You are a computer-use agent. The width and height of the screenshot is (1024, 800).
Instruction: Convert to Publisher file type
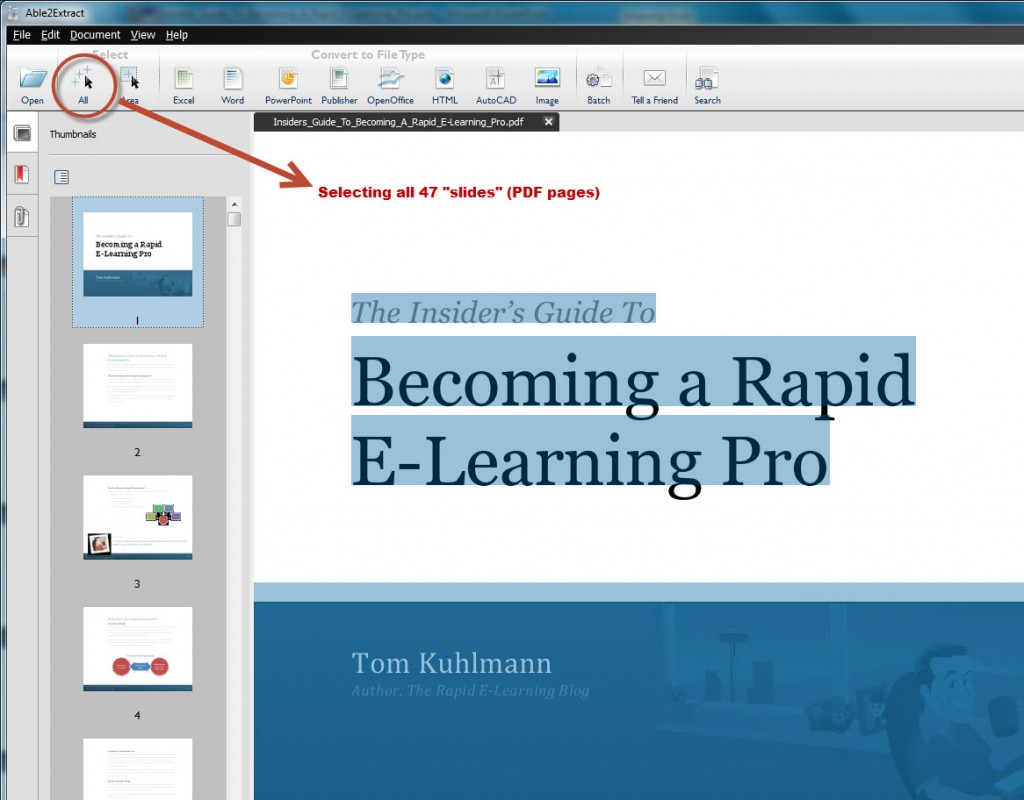(x=339, y=86)
